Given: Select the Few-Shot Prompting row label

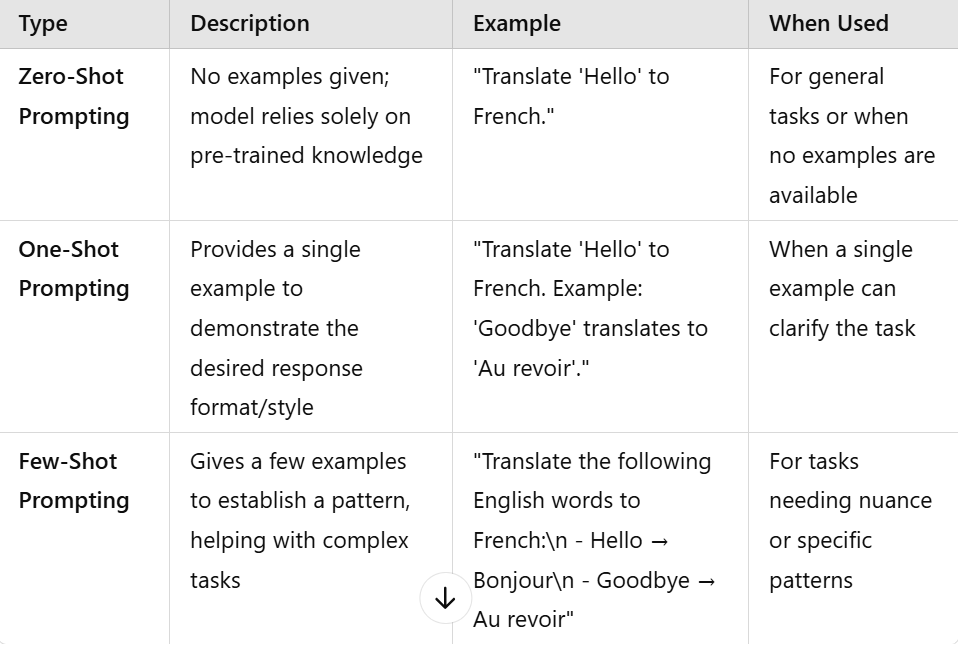Looking at the screenshot, I should 74,481.
